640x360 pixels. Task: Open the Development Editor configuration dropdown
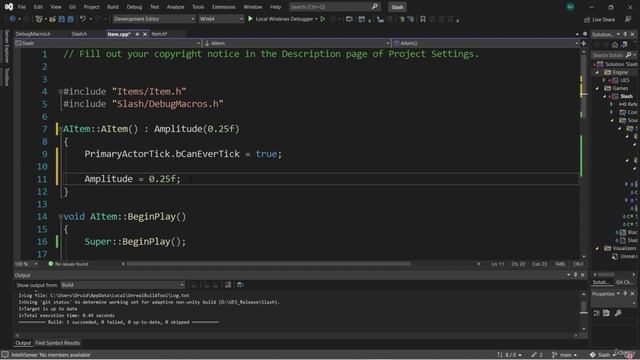click(x=154, y=19)
